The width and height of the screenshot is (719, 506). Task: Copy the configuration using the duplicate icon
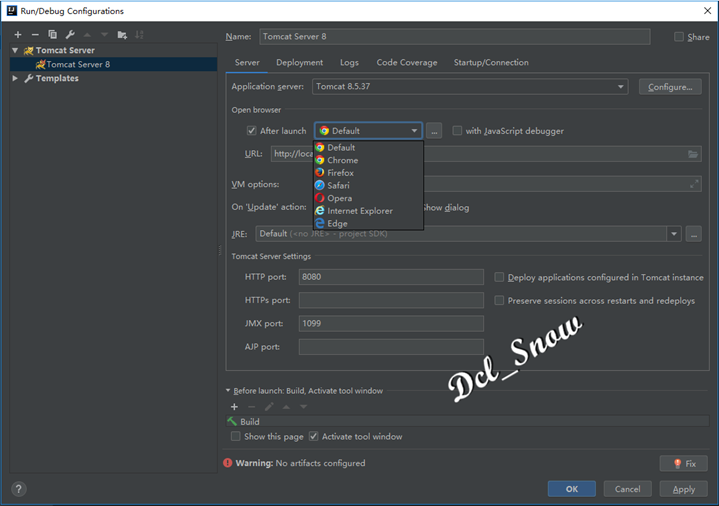[x=52, y=34]
